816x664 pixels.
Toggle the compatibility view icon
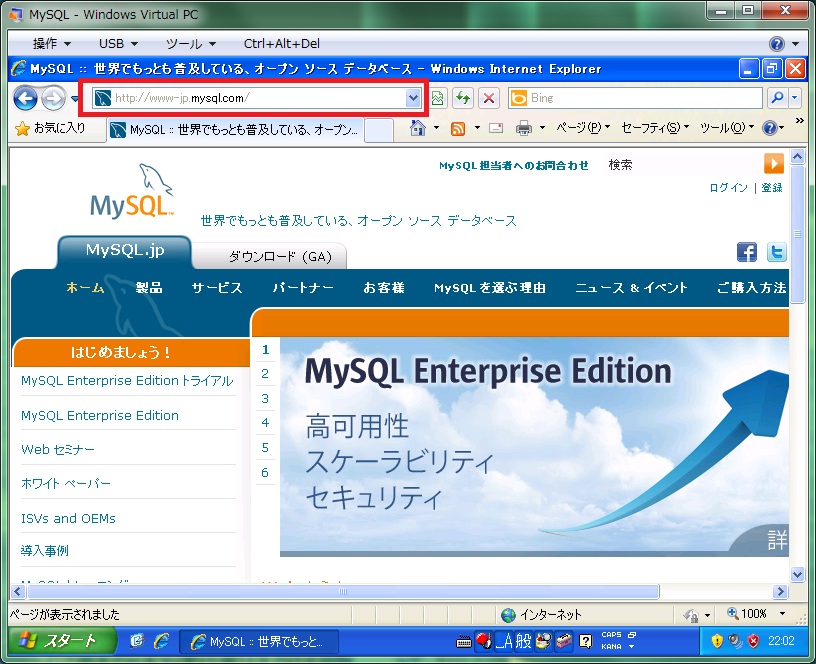(x=438, y=98)
